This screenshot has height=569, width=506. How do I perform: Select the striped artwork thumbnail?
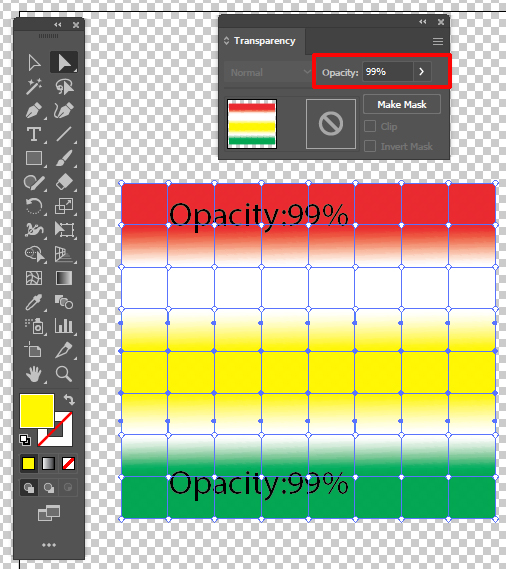pos(252,124)
